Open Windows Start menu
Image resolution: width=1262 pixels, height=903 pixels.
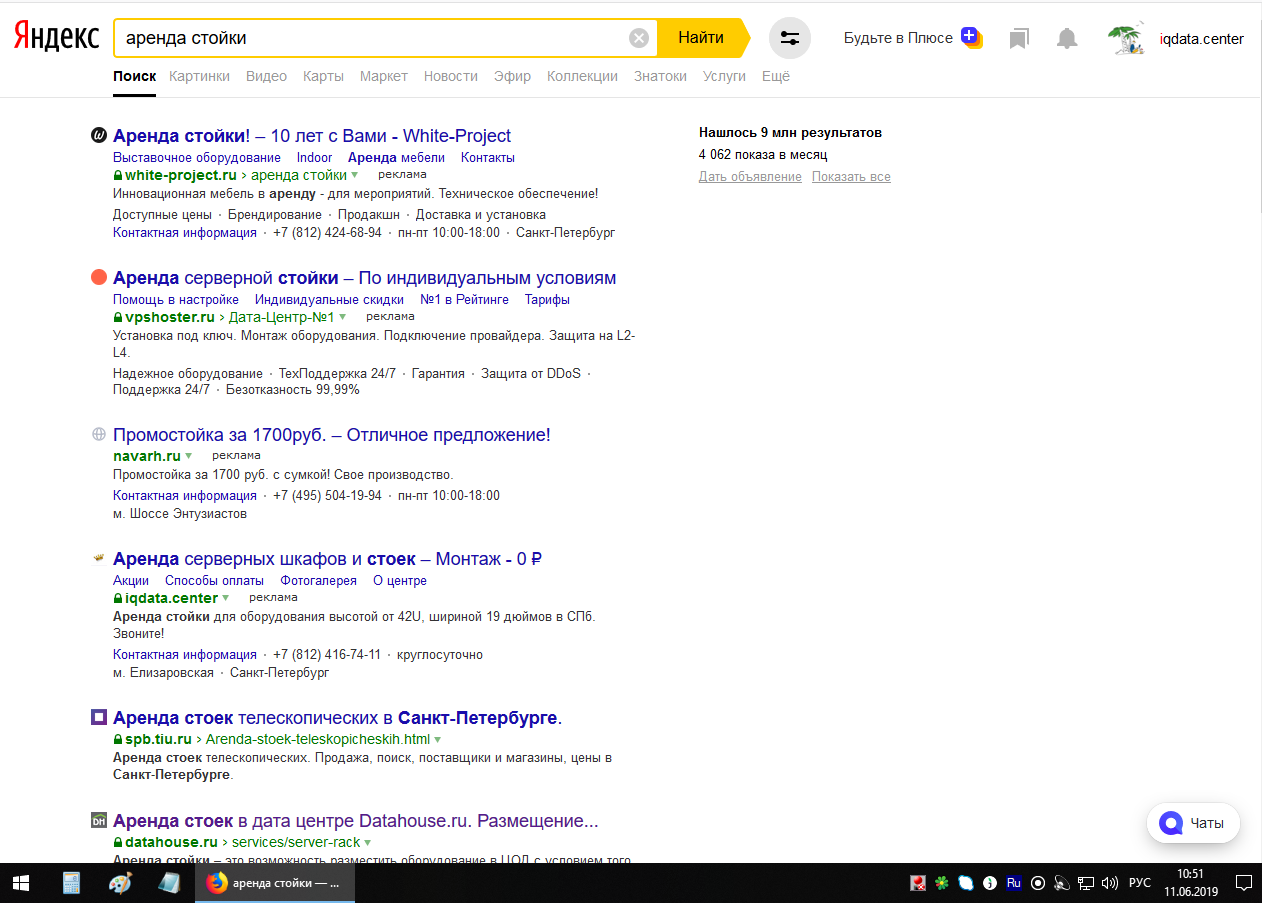20,883
